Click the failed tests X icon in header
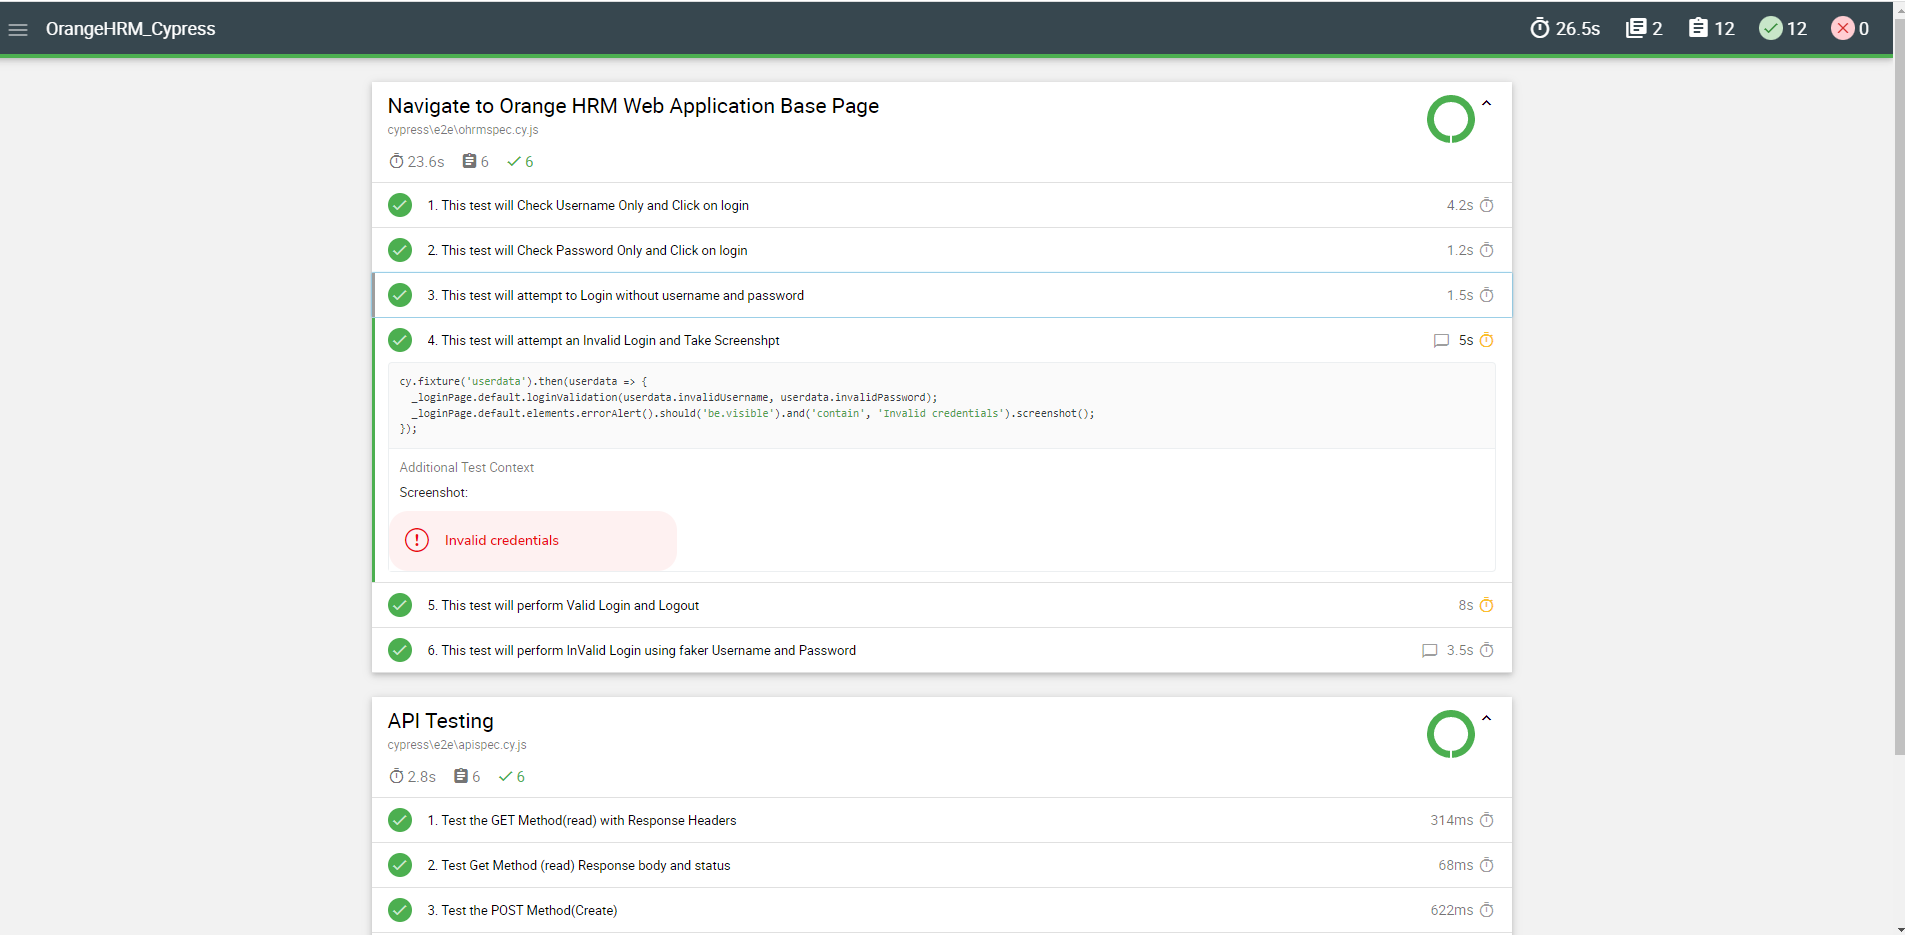 1843,28
